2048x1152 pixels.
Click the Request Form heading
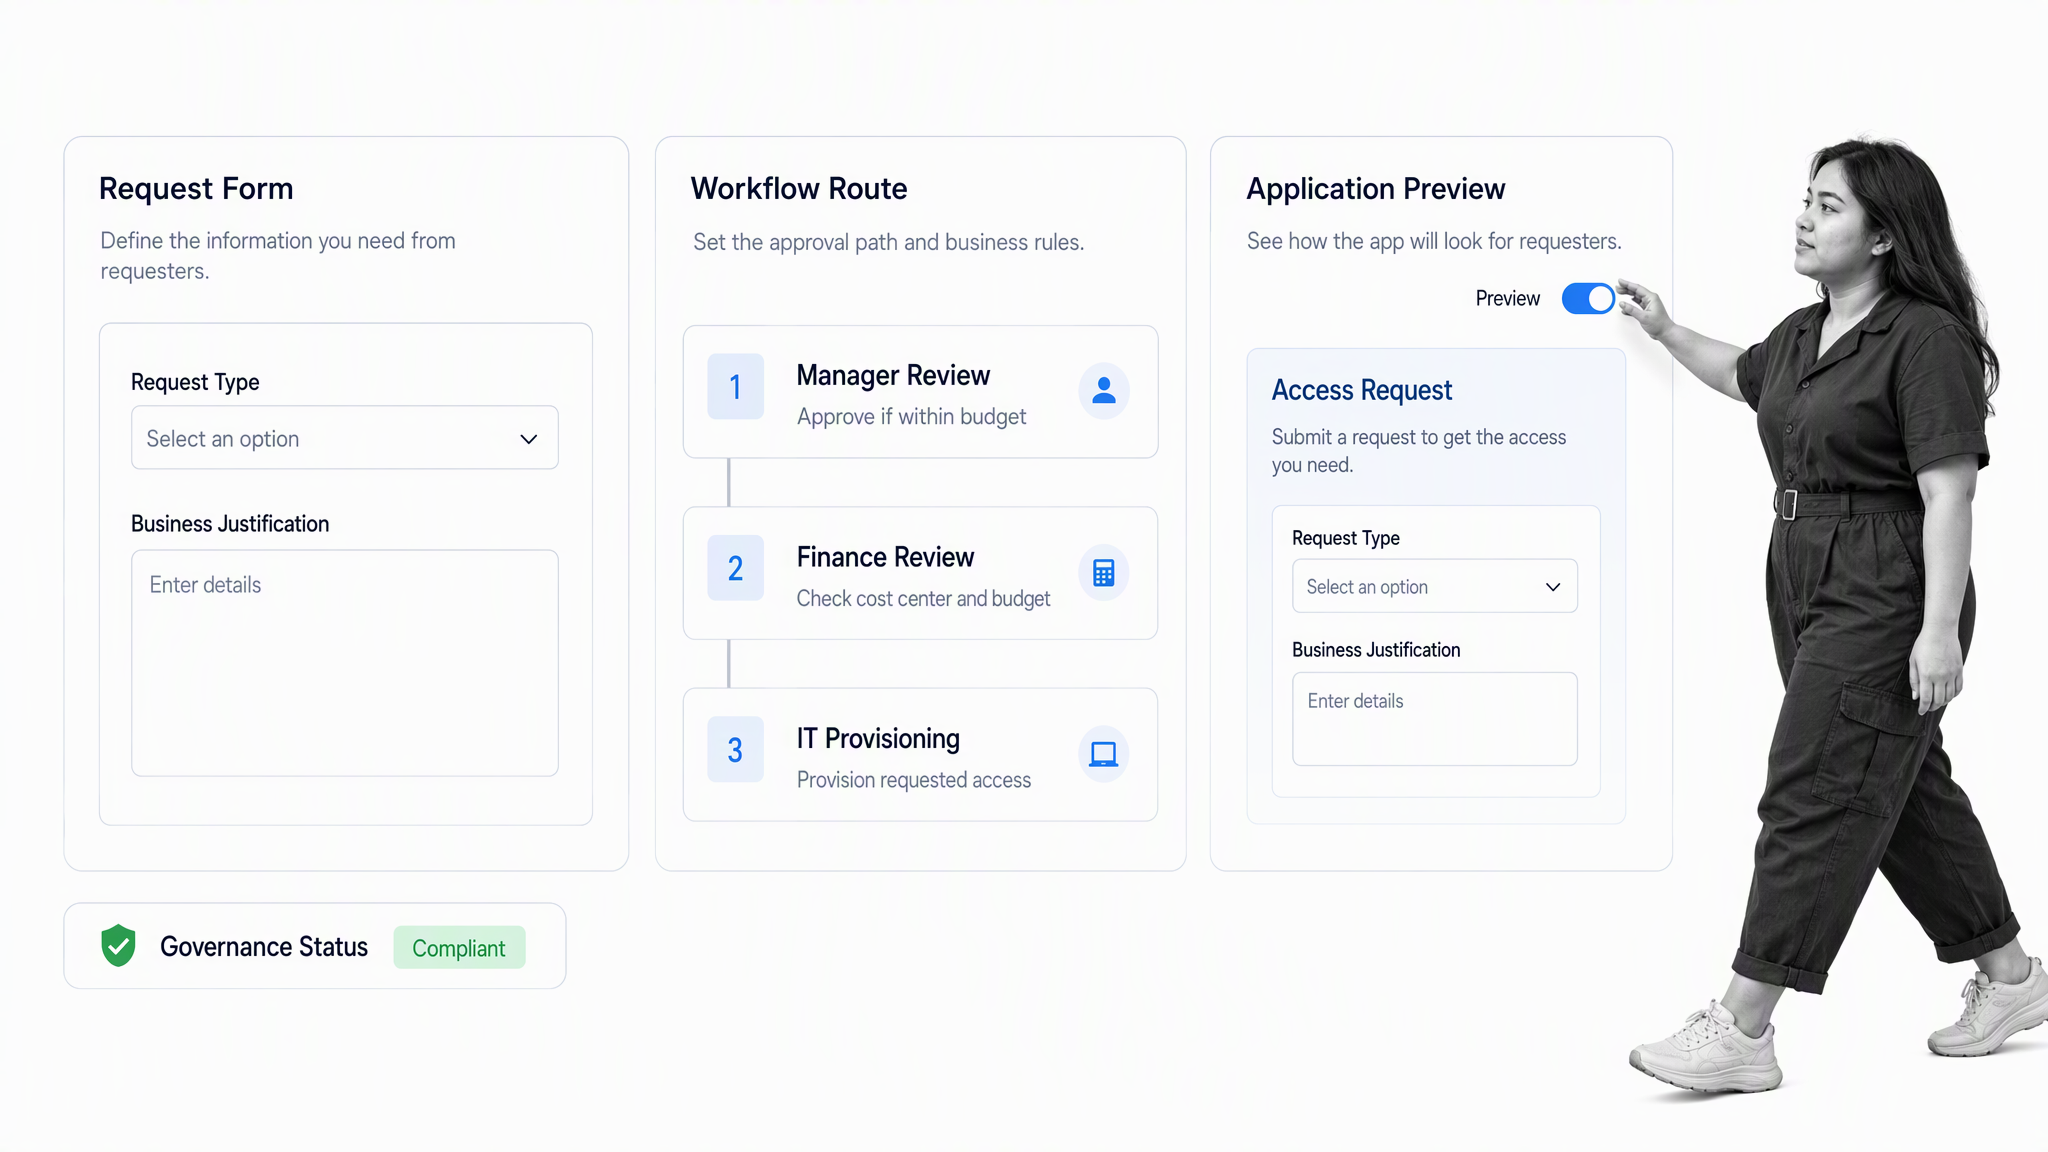pyautogui.click(x=196, y=188)
